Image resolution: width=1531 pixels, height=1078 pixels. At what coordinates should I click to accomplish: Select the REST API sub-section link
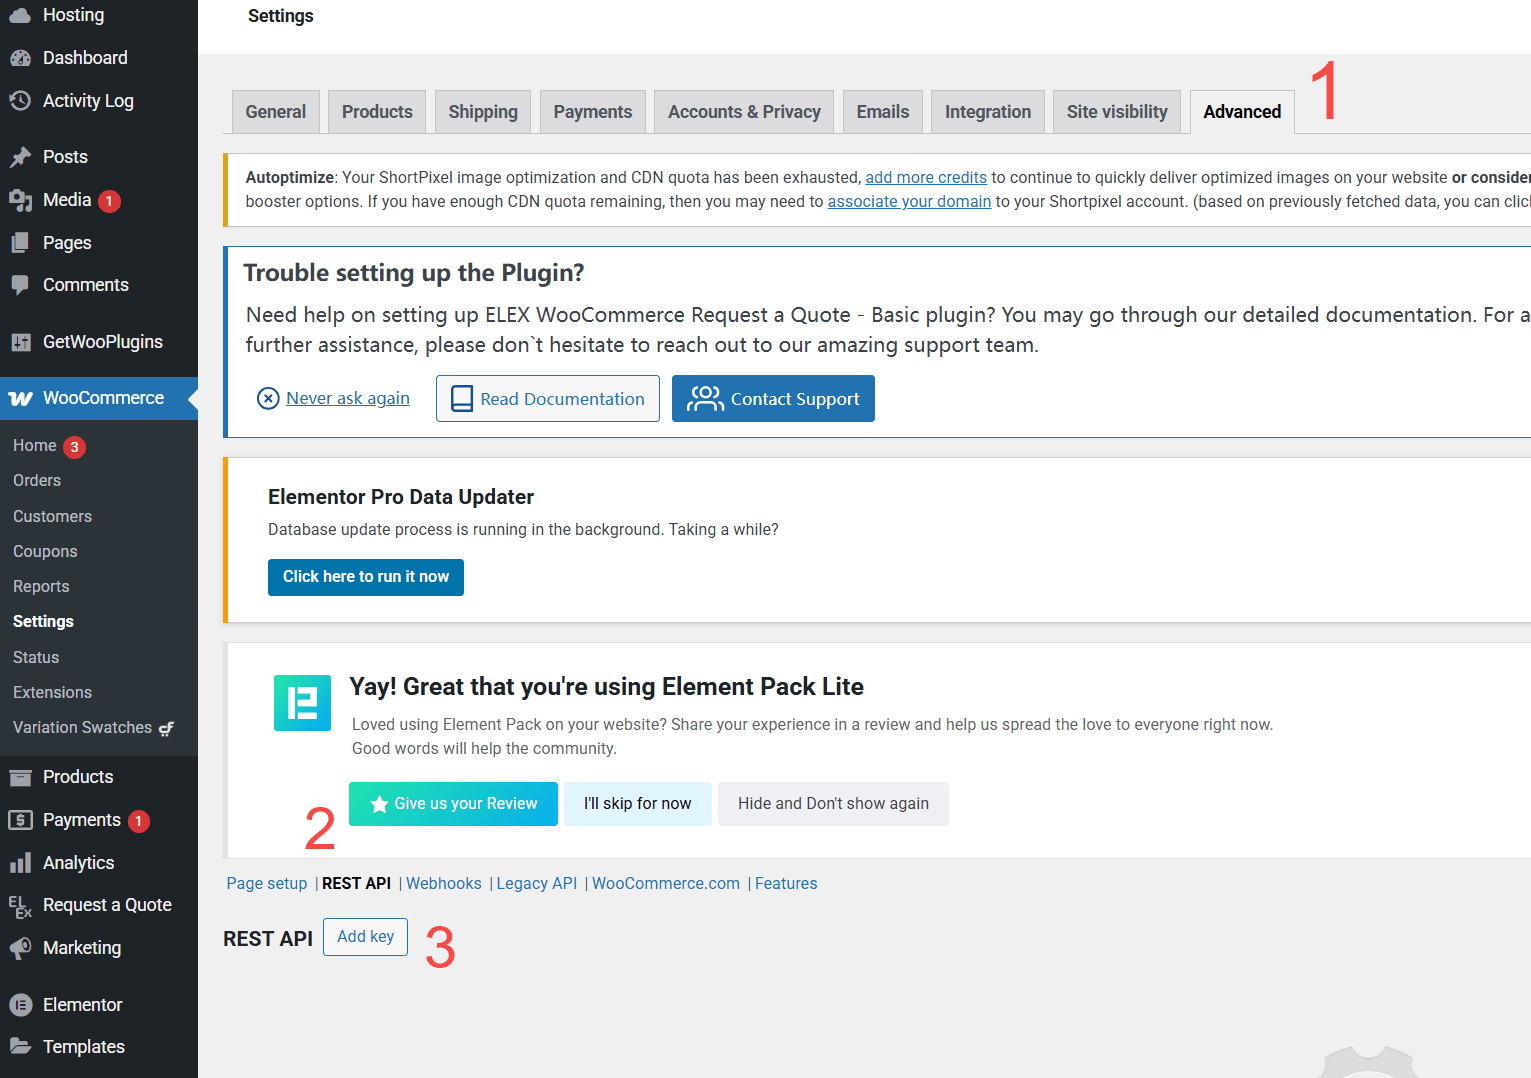356,884
